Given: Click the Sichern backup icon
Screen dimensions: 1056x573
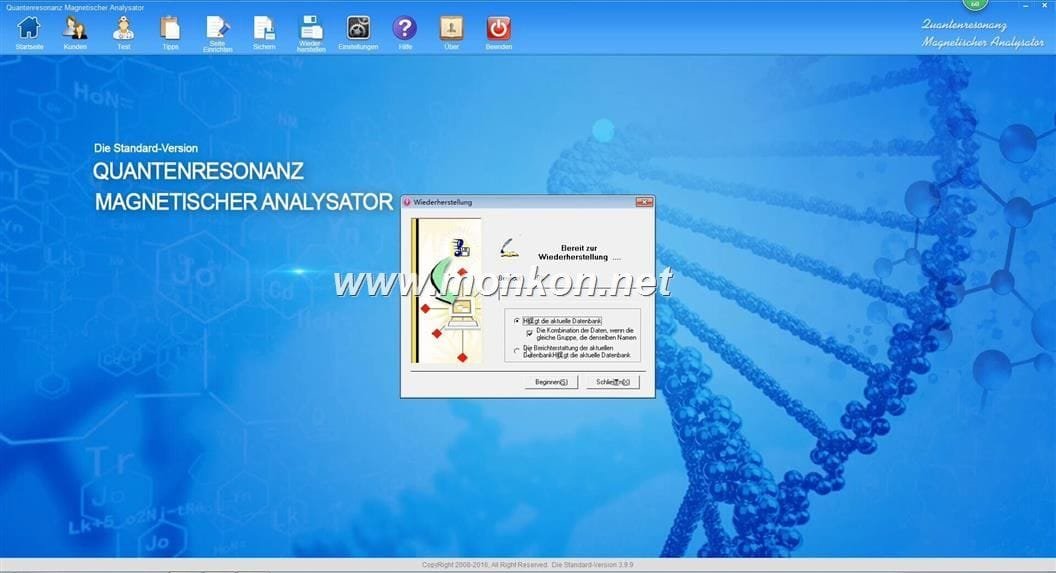Looking at the screenshot, I should 264,28.
